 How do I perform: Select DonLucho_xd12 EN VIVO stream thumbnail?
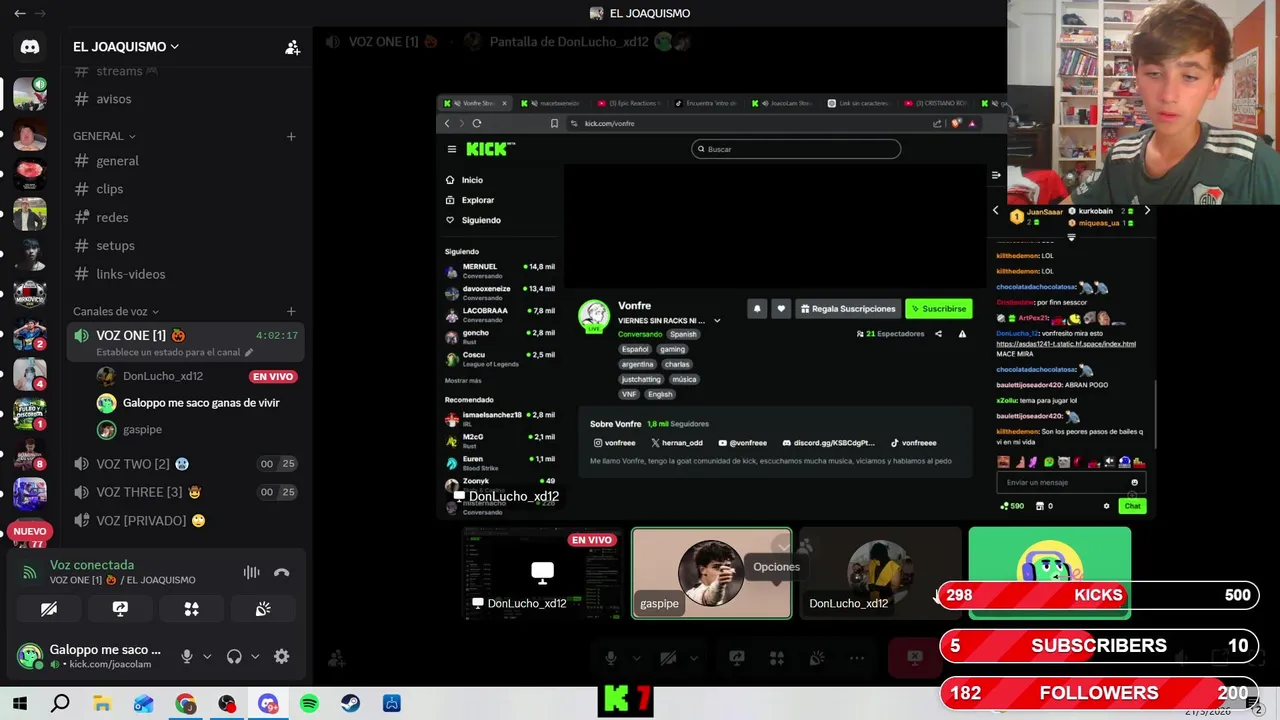pos(542,573)
